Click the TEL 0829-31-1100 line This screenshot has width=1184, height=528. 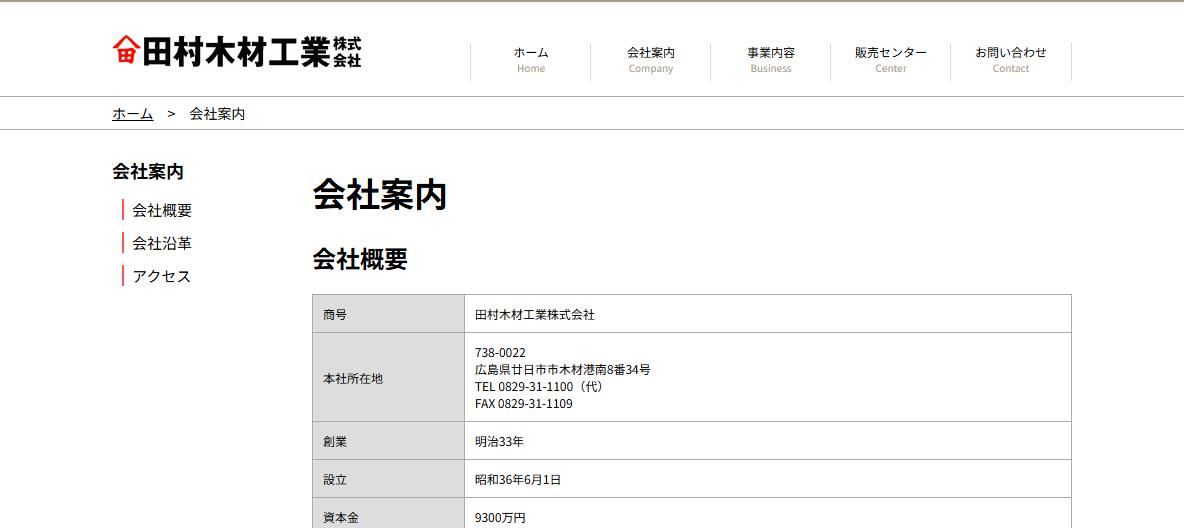tap(539, 387)
